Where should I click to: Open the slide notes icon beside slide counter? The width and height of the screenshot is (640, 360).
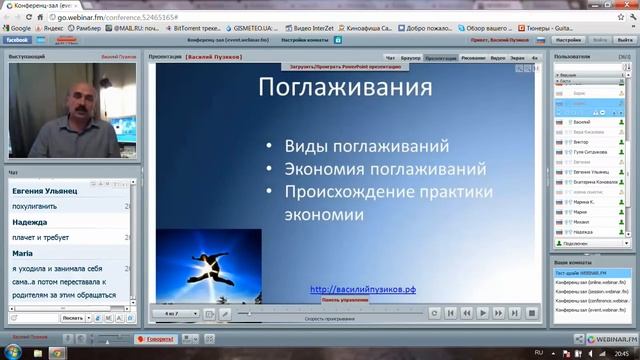209,314
